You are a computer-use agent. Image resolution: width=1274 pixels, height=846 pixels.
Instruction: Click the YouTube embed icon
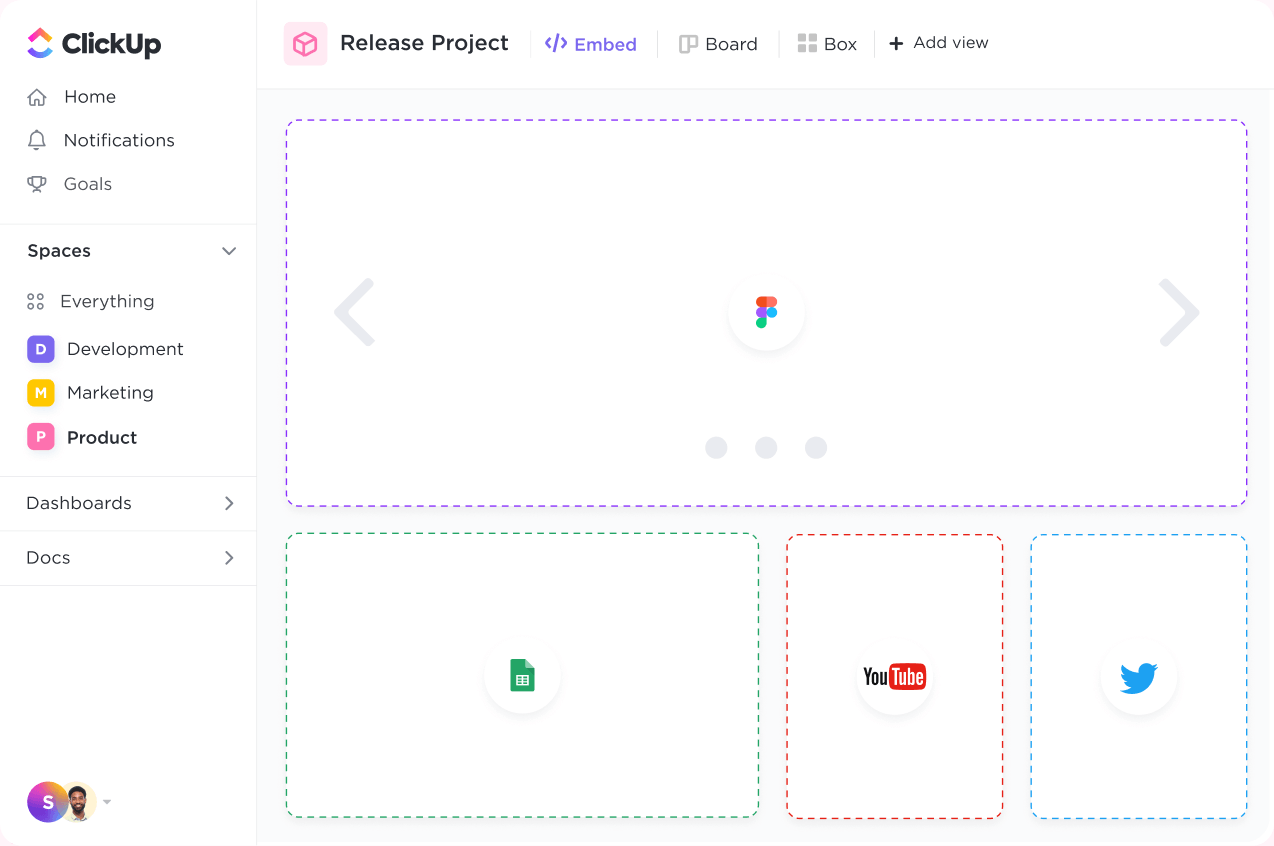(894, 676)
